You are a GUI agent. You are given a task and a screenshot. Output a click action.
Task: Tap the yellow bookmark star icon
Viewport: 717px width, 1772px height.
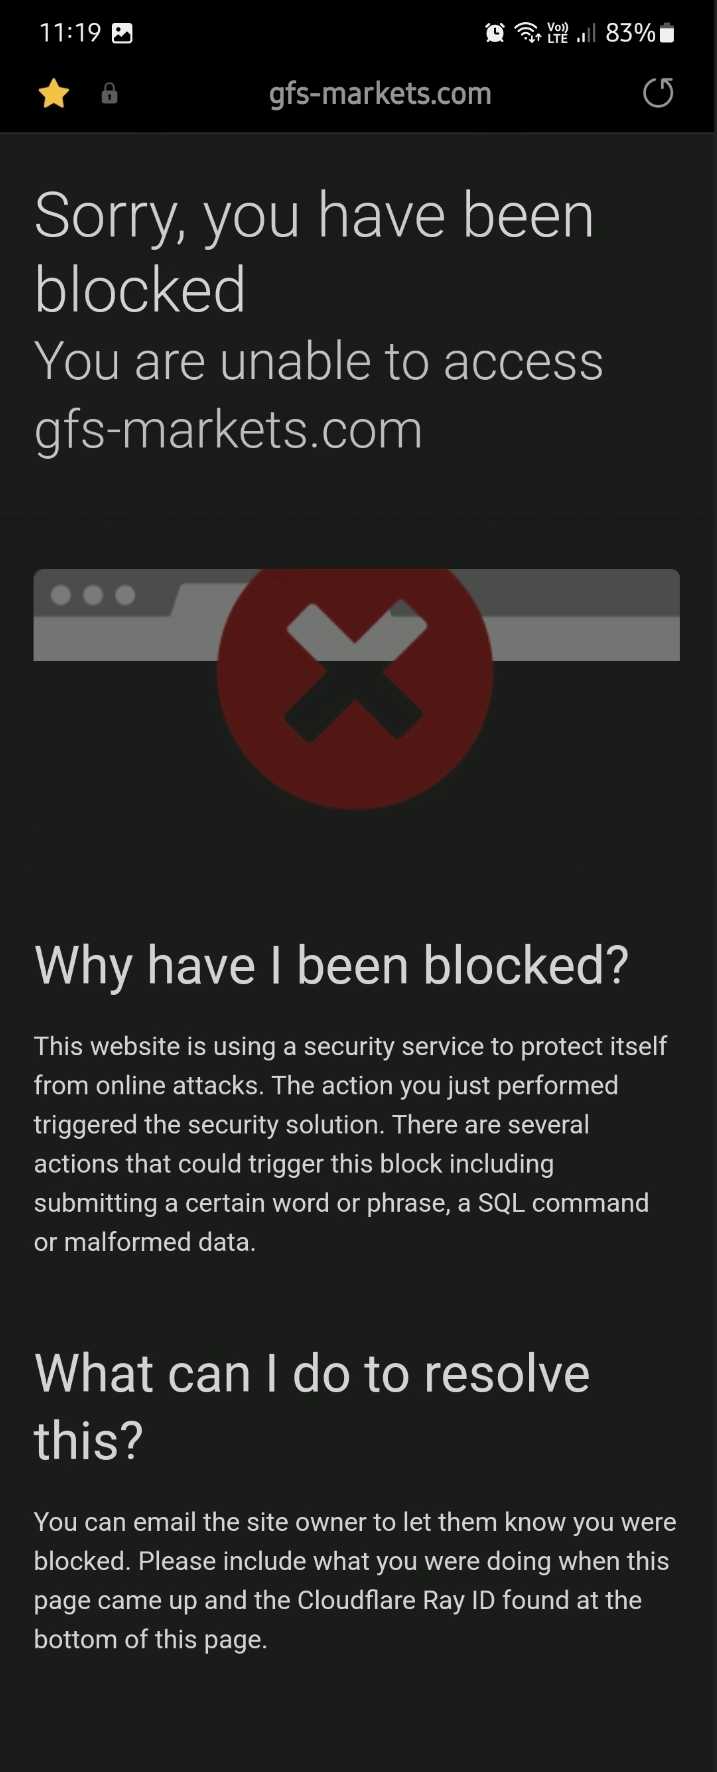pyautogui.click(x=54, y=94)
